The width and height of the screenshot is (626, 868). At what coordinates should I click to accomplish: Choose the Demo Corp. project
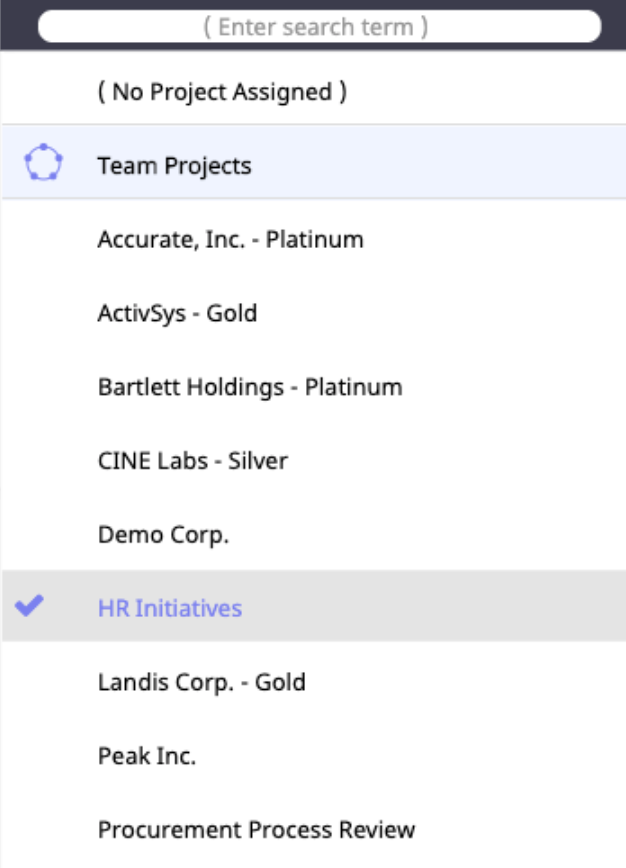coord(163,535)
